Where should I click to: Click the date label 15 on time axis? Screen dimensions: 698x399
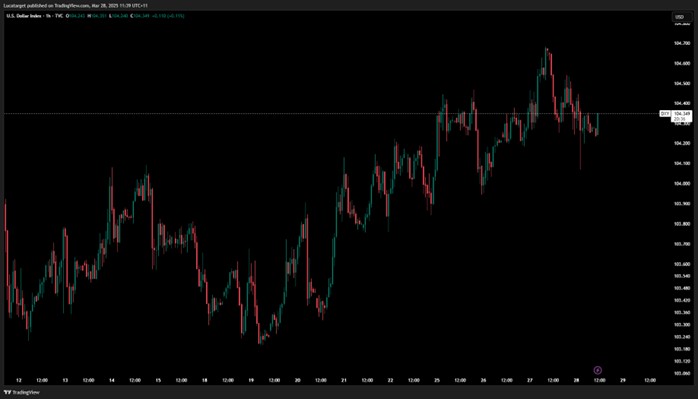pos(158,381)
